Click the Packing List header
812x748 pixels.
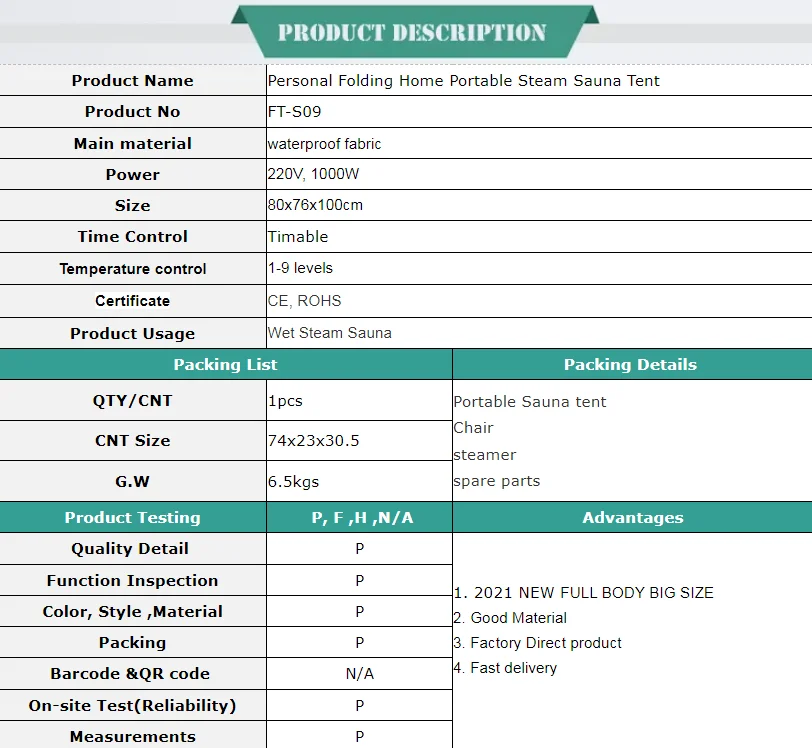(x=226, y=365)
